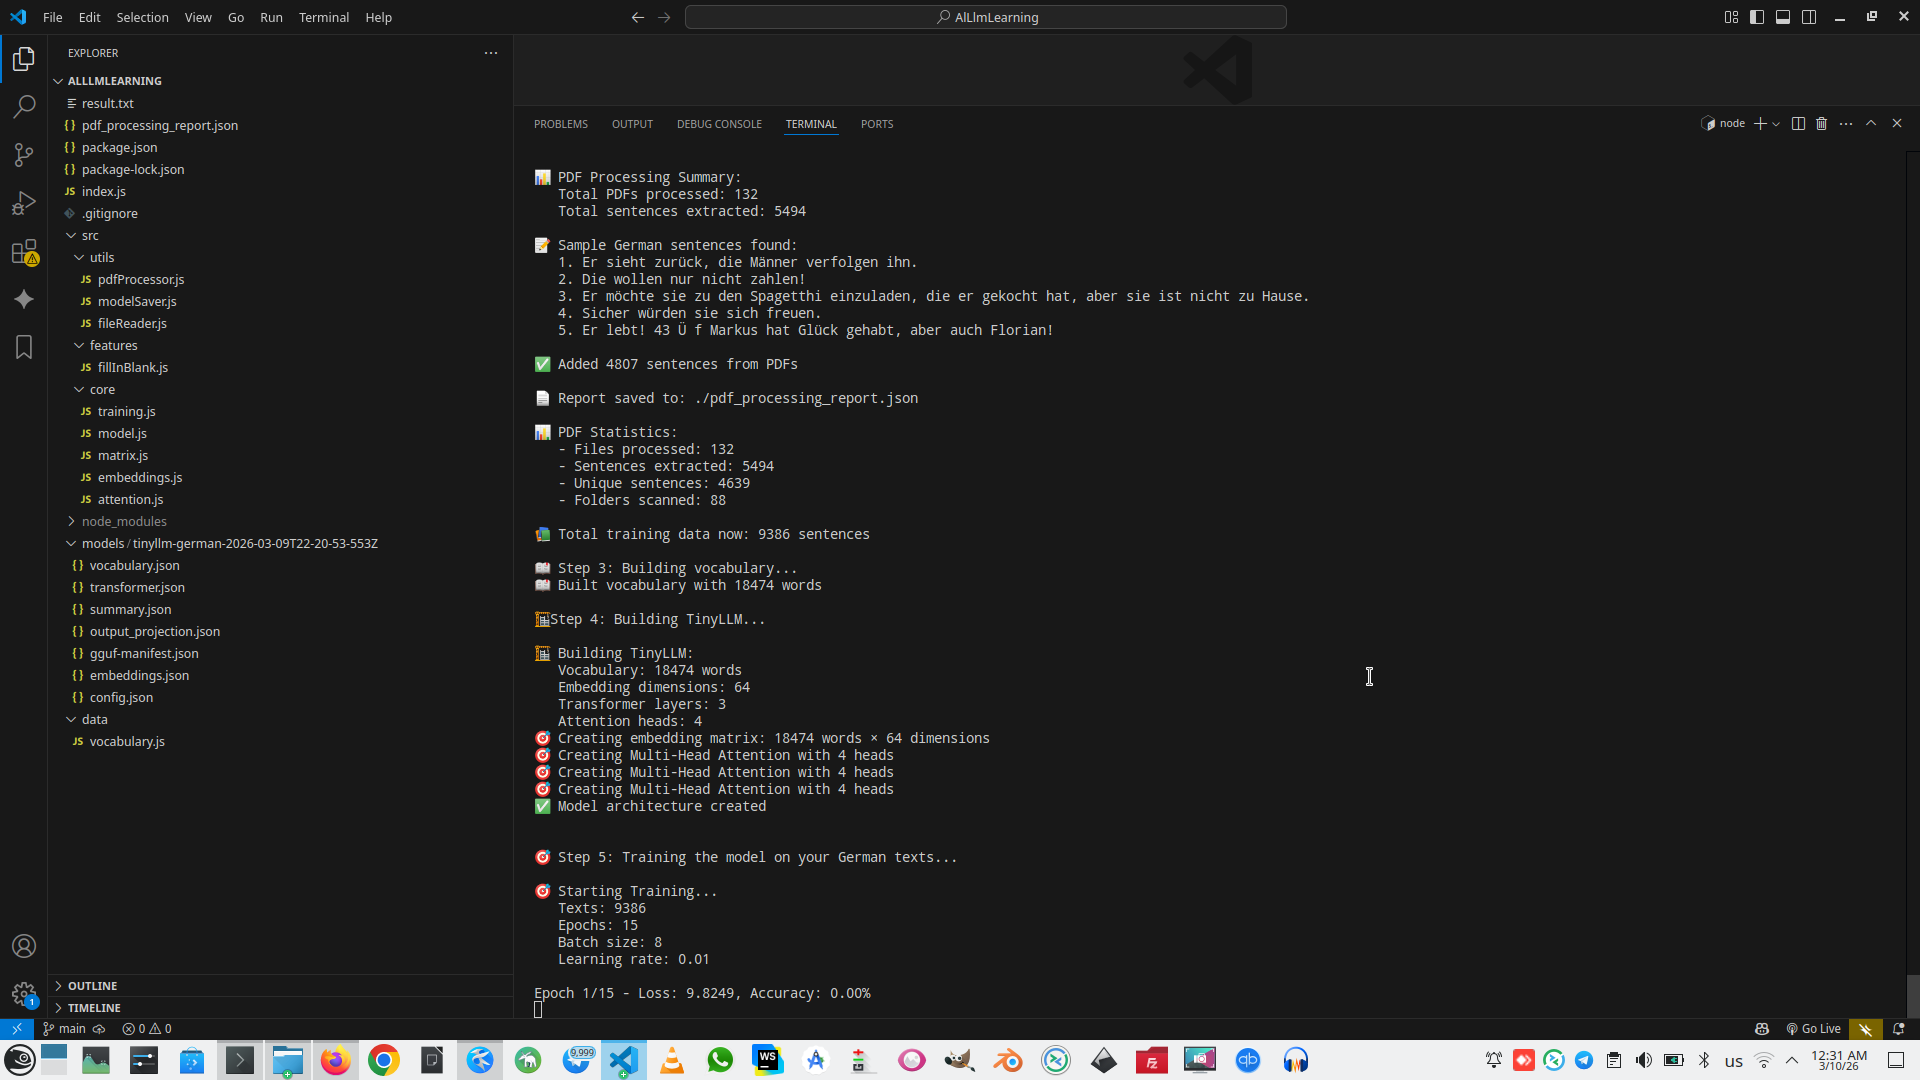Open the Accounts icon
This screenshot has height=1080, width=1920.
coord(24,946)
